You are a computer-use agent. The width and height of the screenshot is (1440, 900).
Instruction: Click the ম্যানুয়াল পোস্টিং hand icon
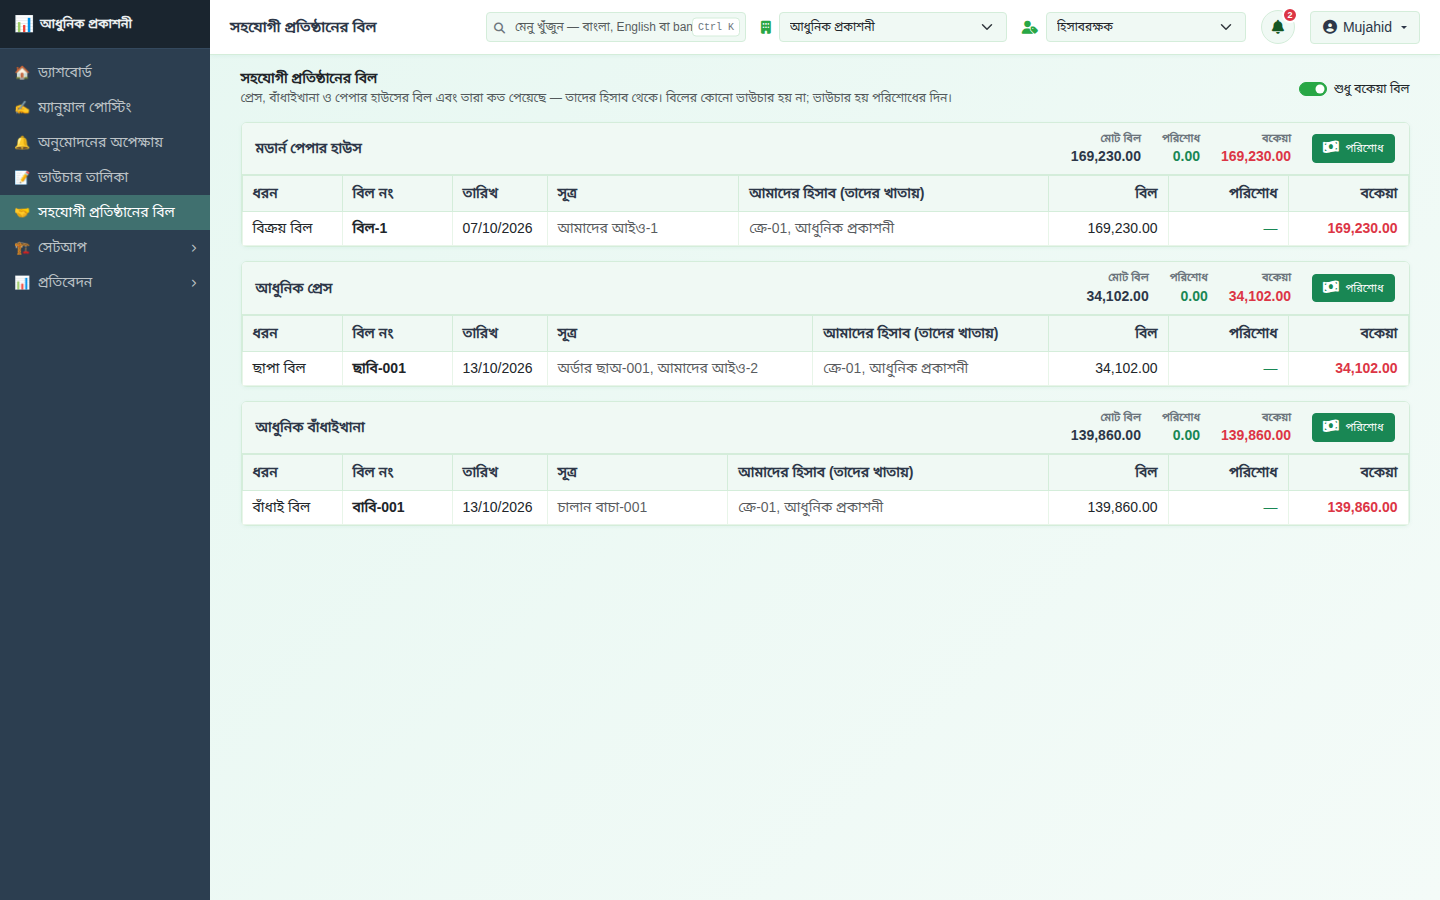pyautogui.click(x=22, y=107)
